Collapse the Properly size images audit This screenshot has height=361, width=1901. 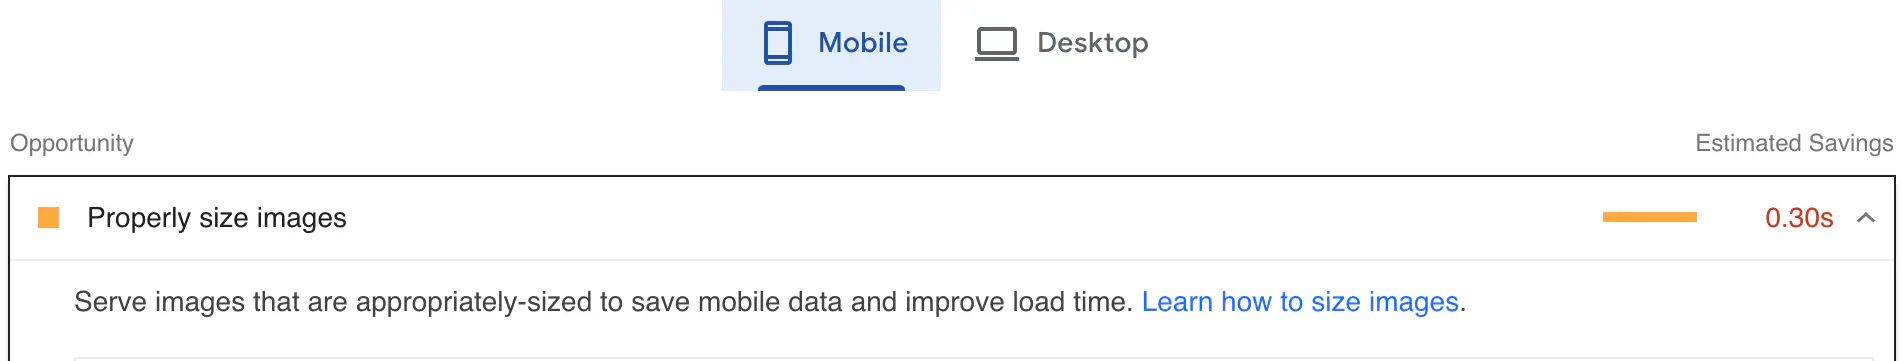[1866, 218]
